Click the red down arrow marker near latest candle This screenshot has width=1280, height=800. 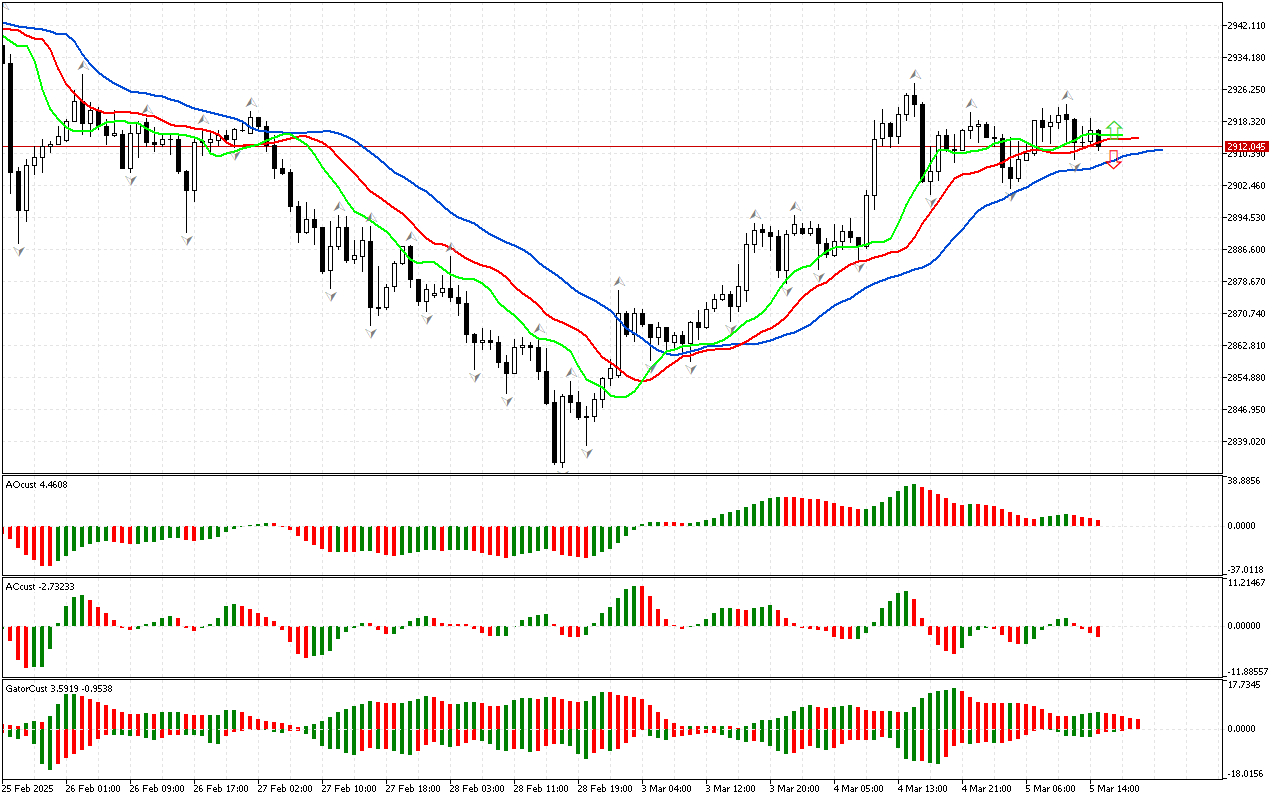[1113, 158]
